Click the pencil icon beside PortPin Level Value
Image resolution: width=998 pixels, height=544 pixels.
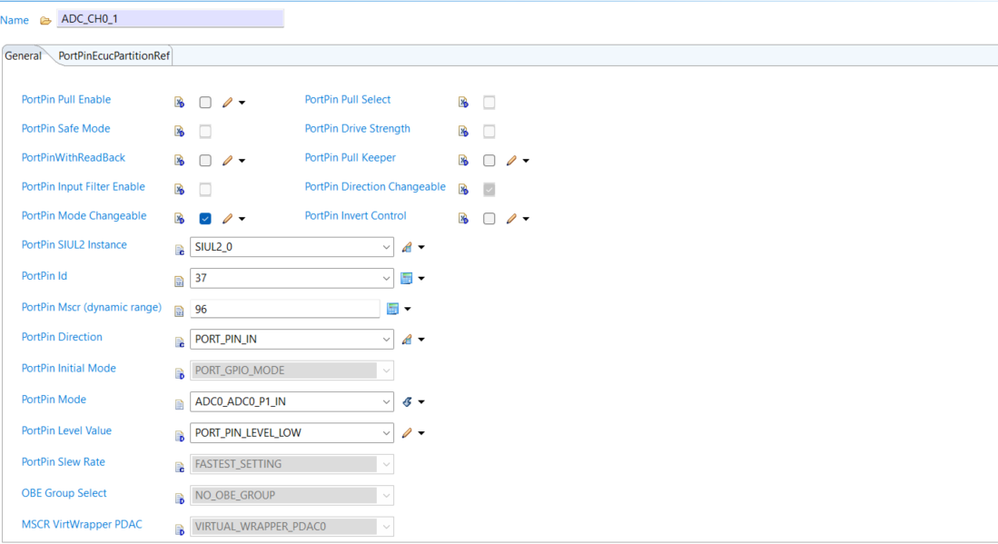click(407, 433)
